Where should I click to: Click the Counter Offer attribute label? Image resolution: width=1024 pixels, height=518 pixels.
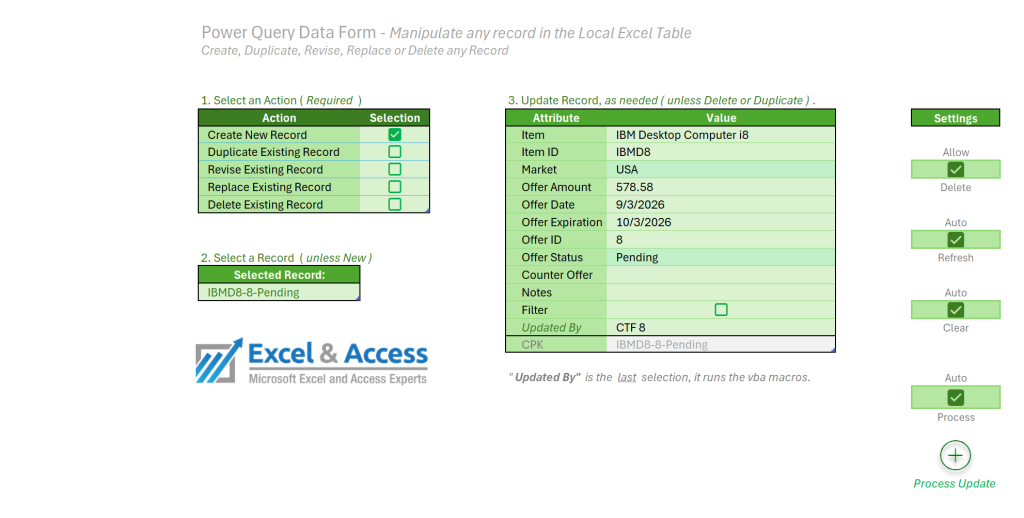557,275
